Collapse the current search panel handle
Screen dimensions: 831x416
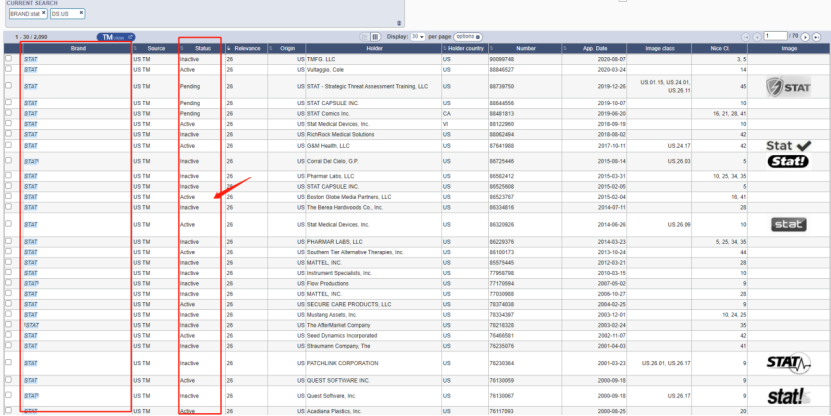(x=399, y=23)
